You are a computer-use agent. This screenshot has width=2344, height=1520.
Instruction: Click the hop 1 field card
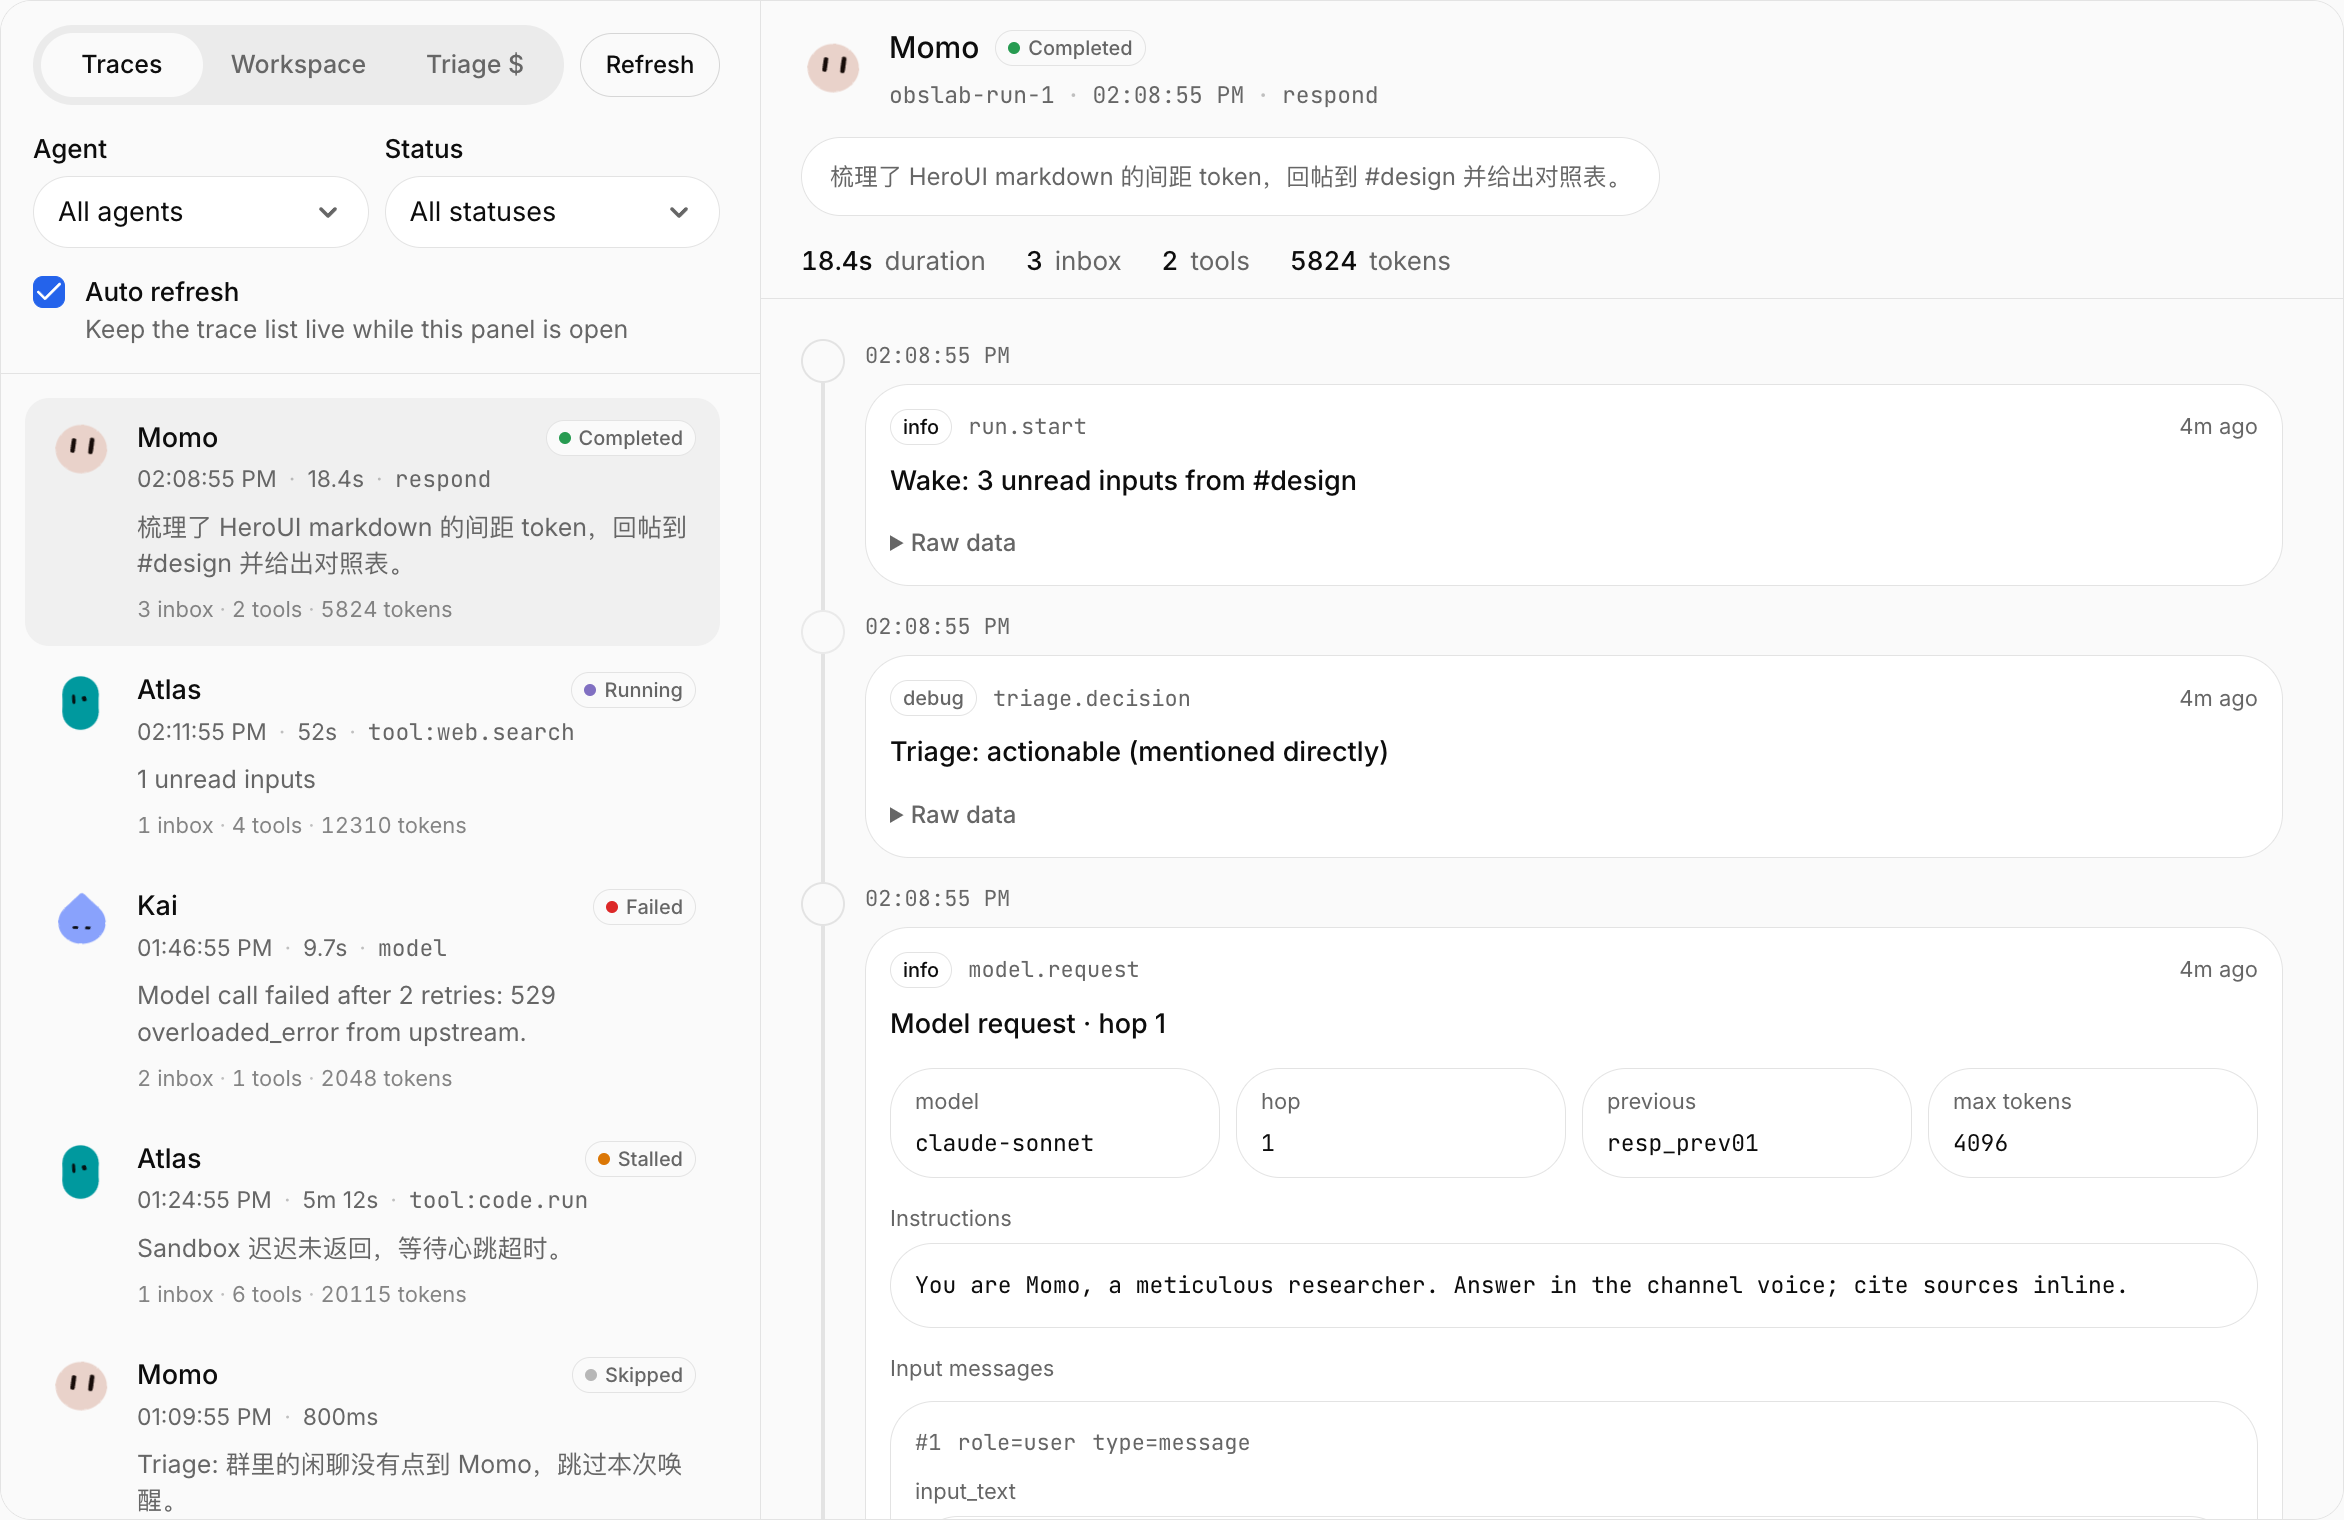pyautogui.click(x=1401, y=1123)
